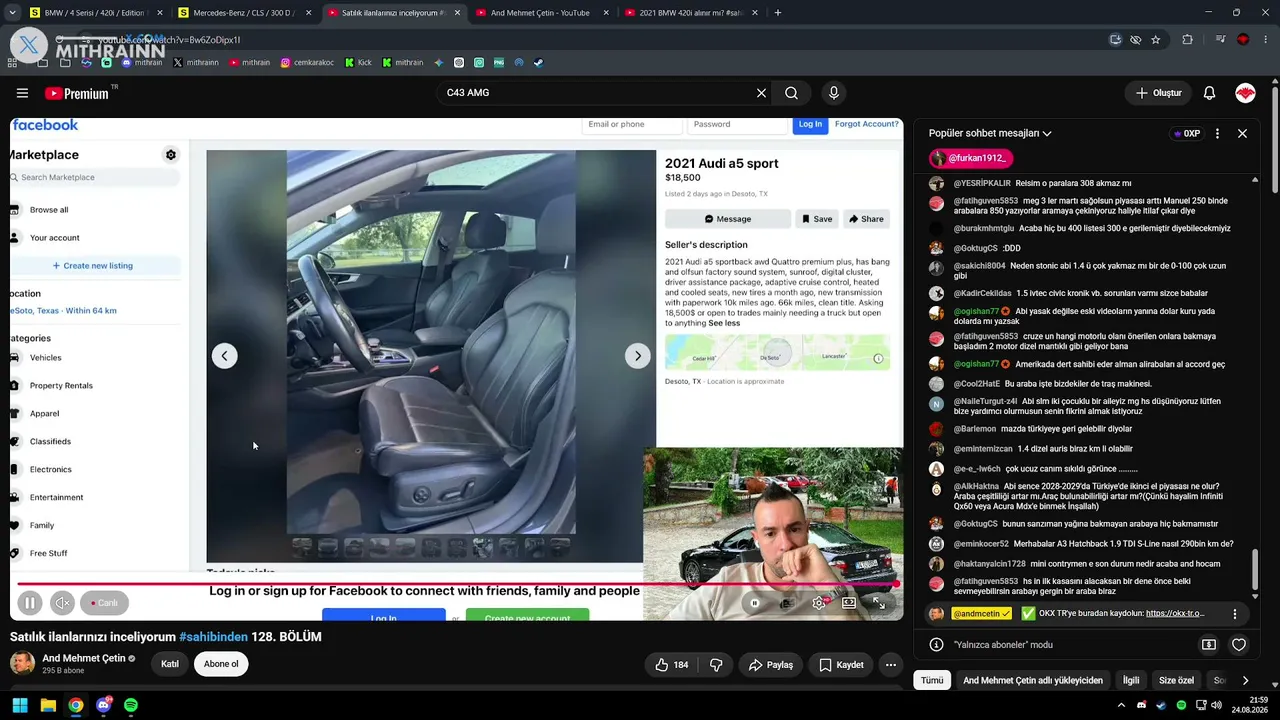Open And Mehmet Çetin channel avatar
Viewport: 1280px width, 720px height.
(x=22, y=663)
